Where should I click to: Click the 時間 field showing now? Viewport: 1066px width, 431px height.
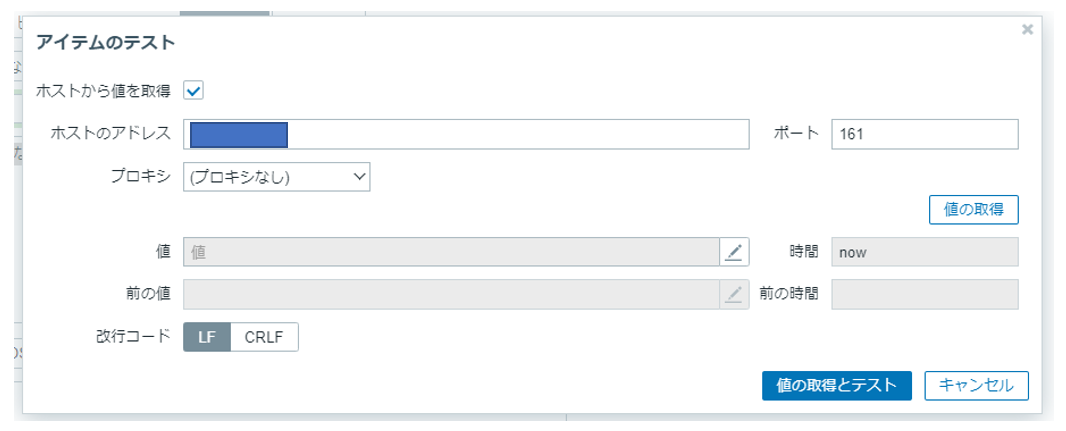tap(925, 252)
